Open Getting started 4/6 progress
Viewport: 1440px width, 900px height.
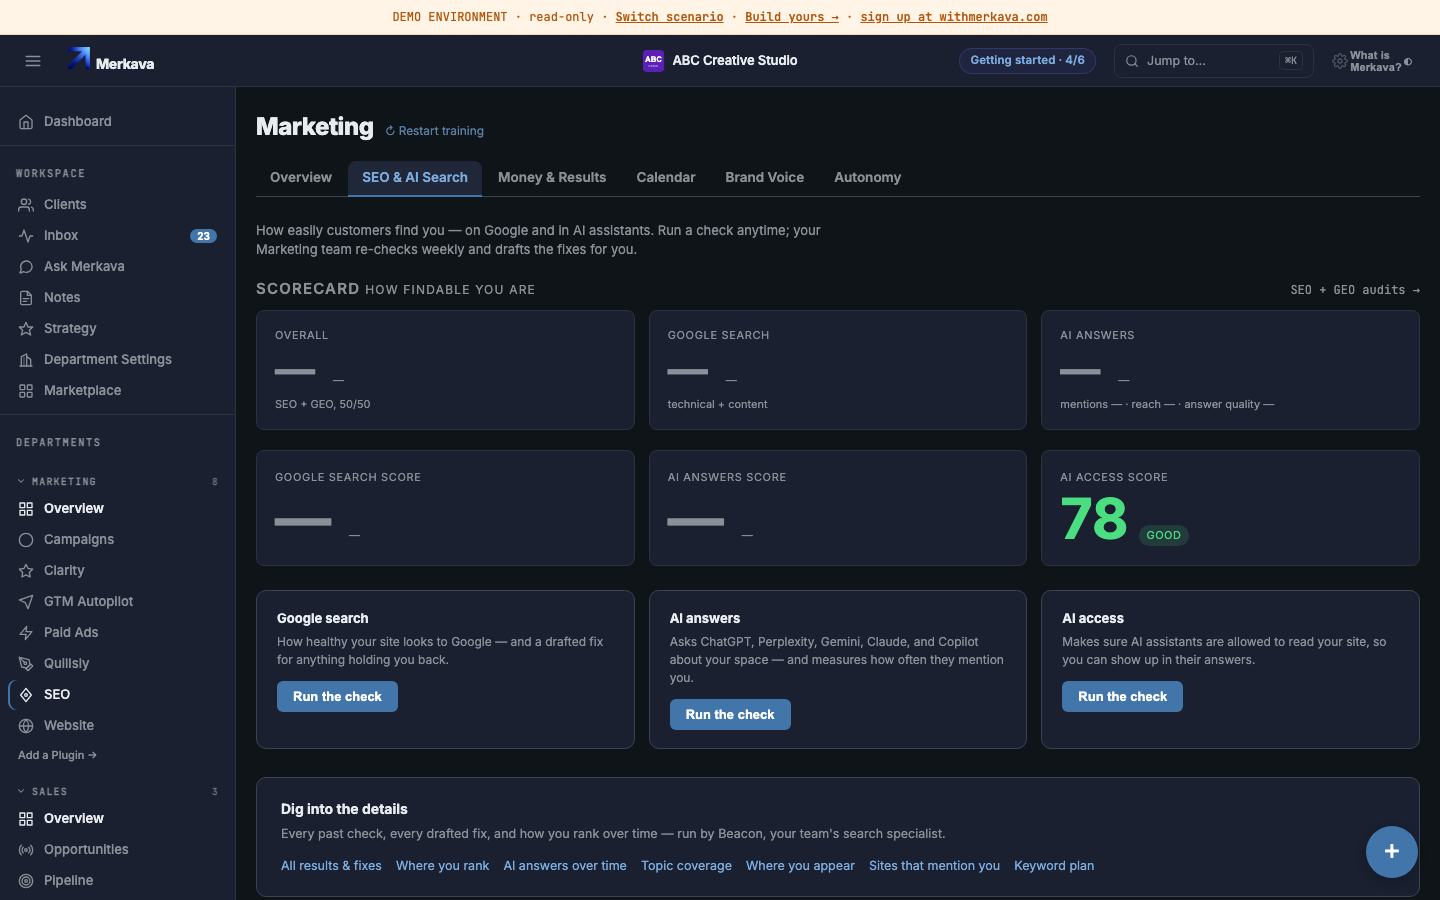[x=1027, y=61]
